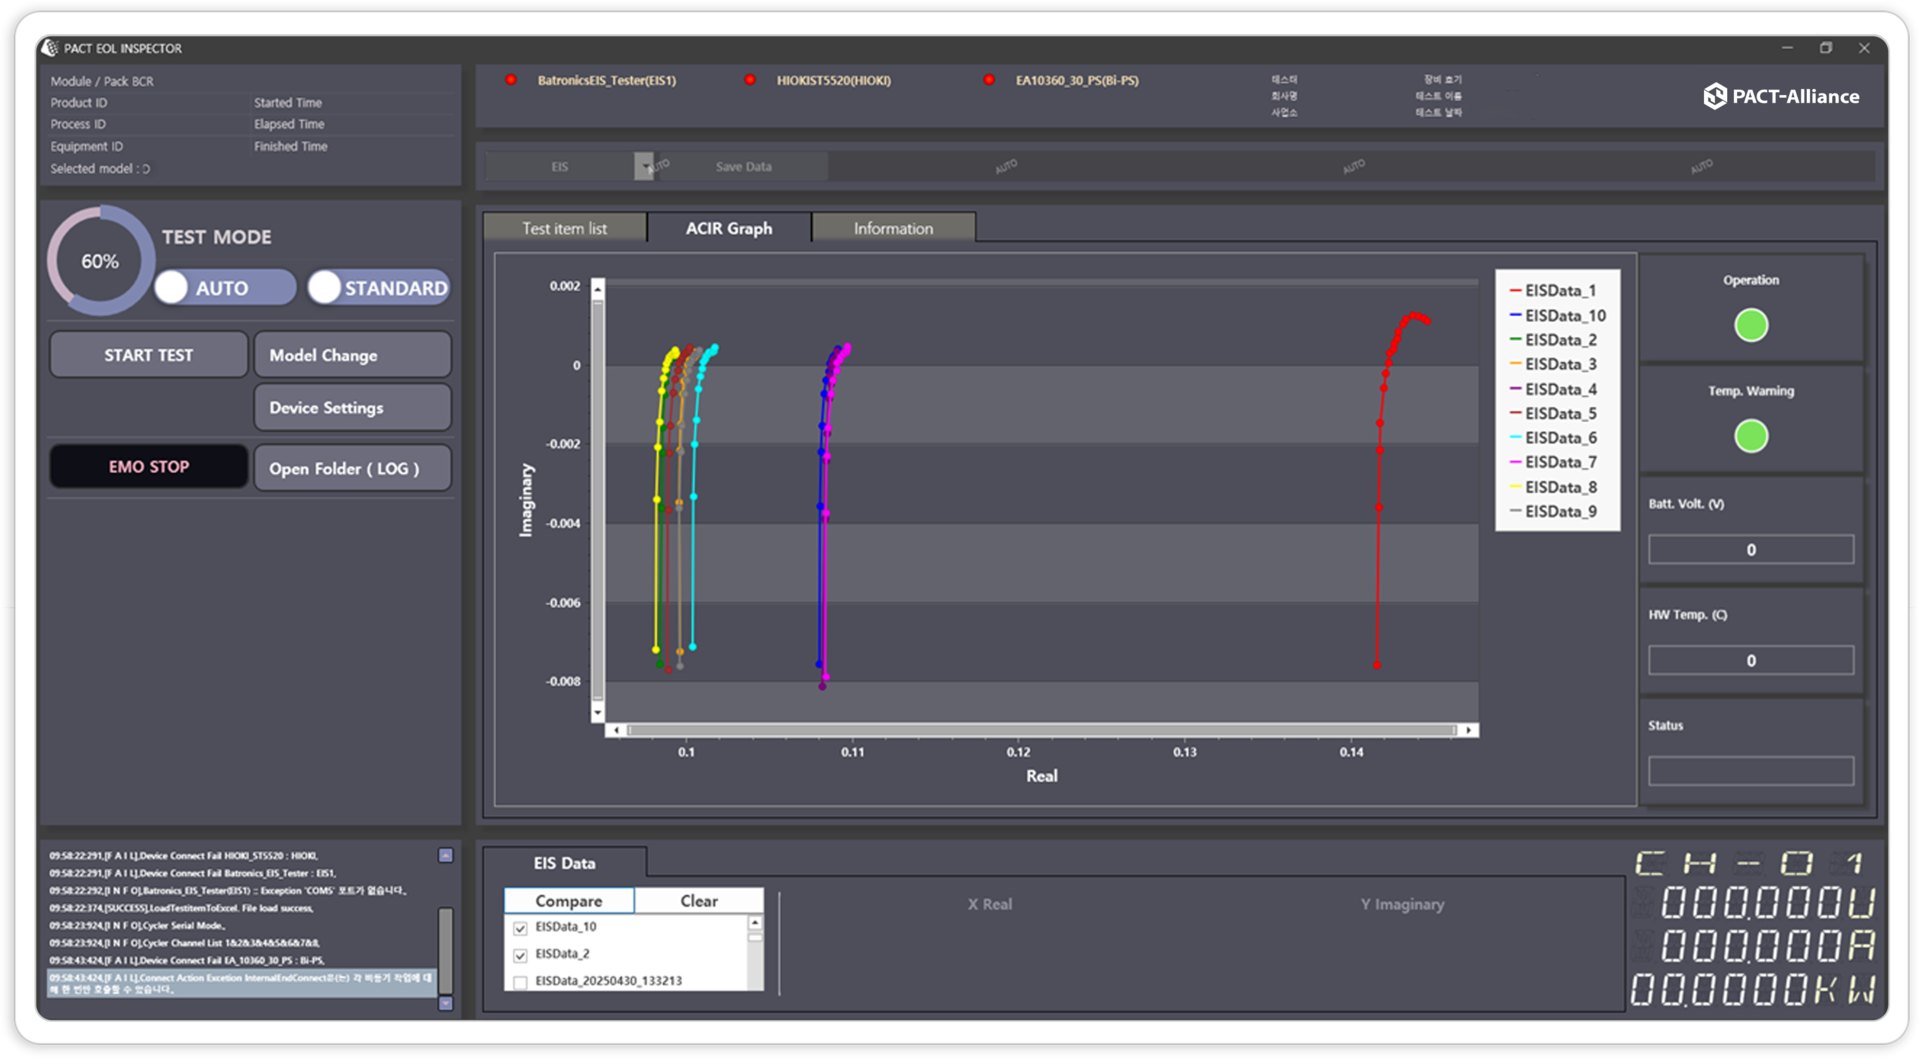The image size is (1919, 1058).
Task: Uncheck the EISData_2 checkbox
Action: click(x=520, y=955)
